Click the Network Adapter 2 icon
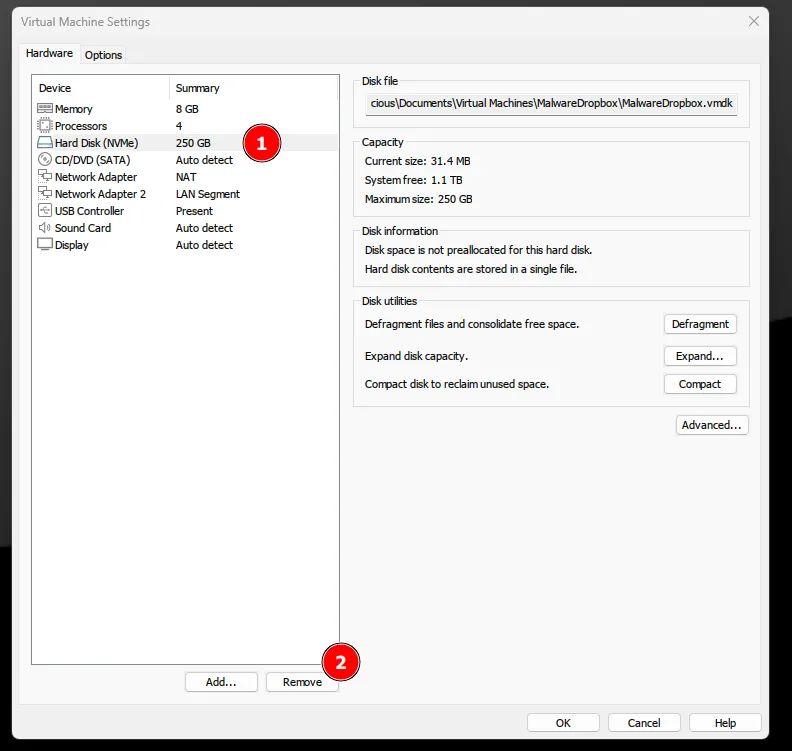This screenshot has height=751, width=792. 45,194
